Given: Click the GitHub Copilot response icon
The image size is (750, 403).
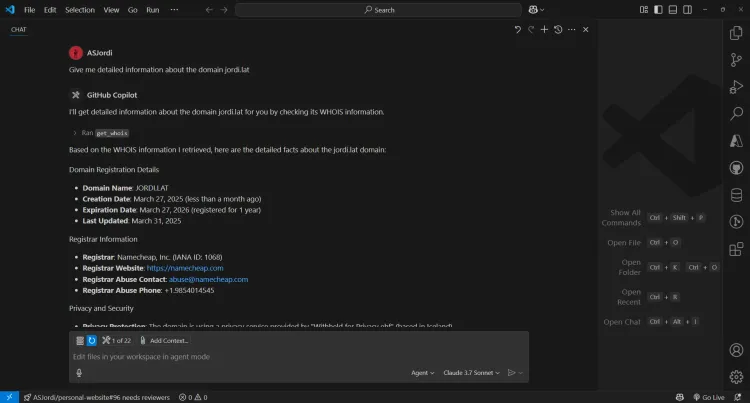Looking at the screenshot, I should click(x=76, y=95).
